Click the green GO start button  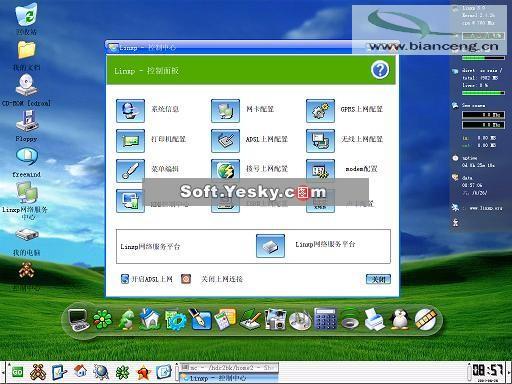pyautogui.click(x=17, y=372)
